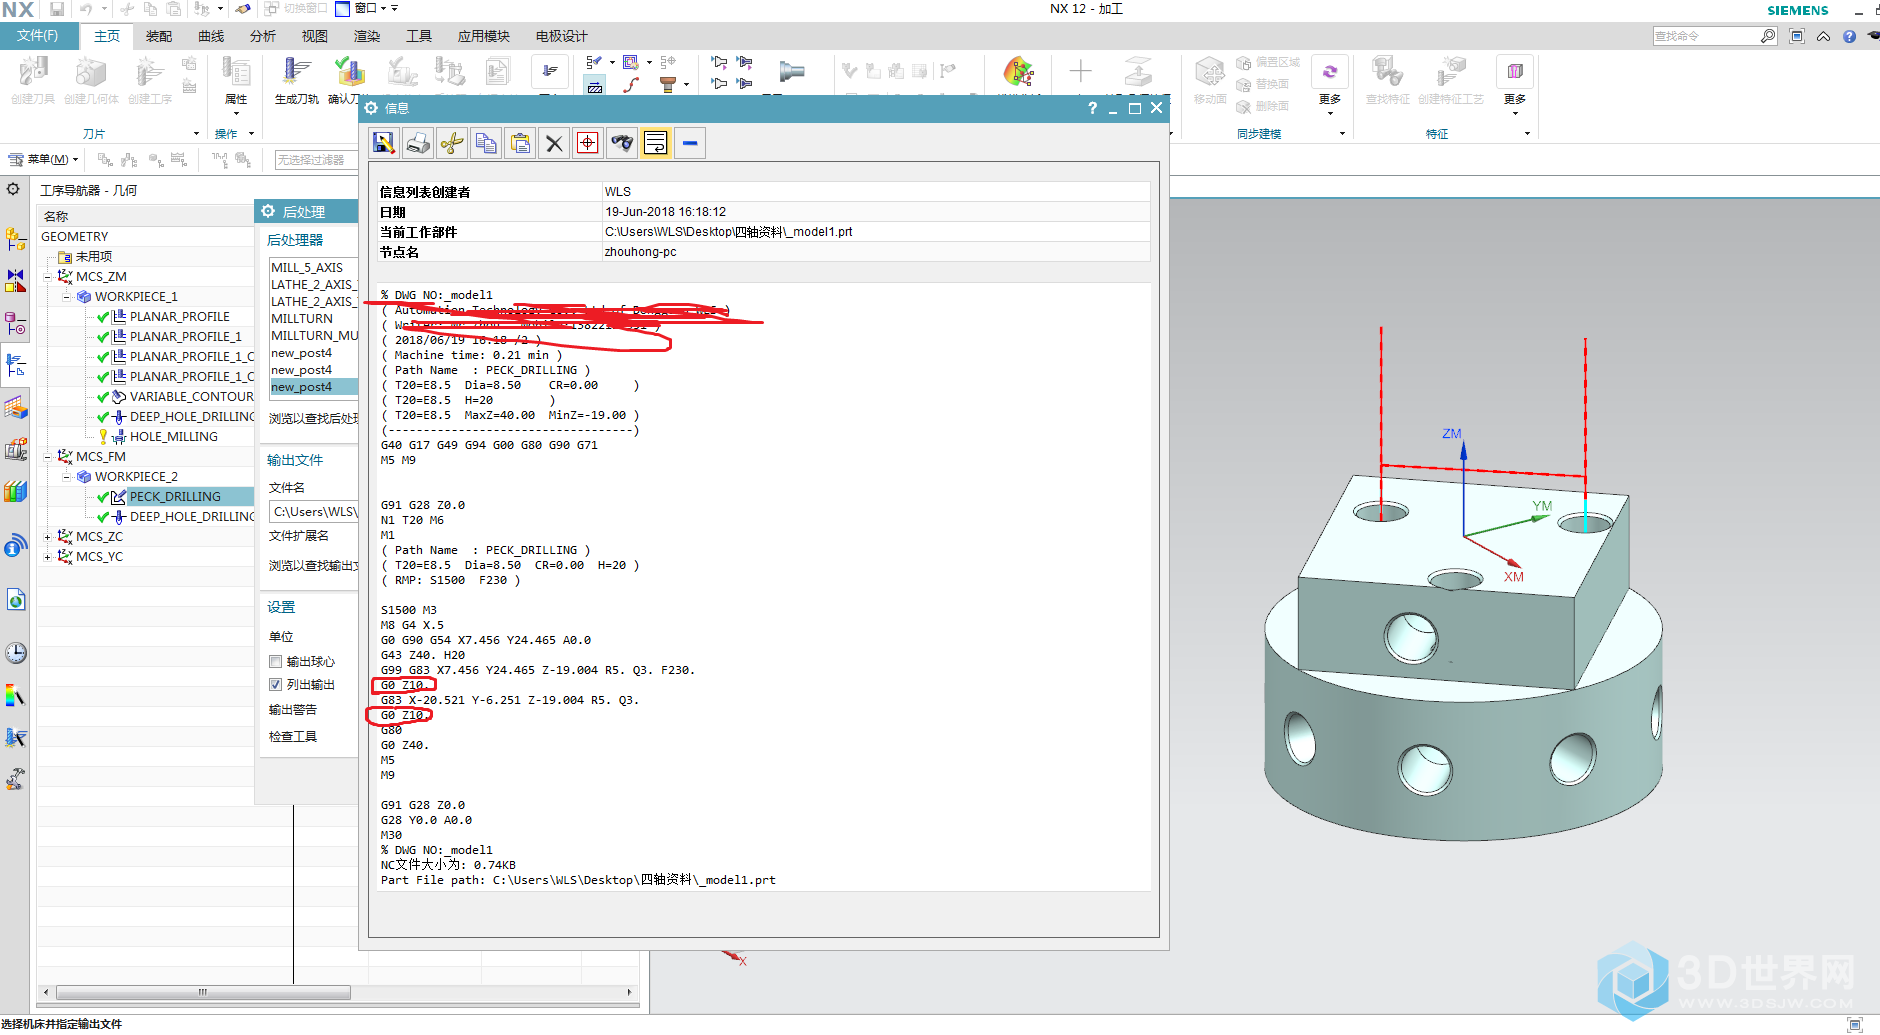Click the scissors Cut icon in 信息 window

(x=452, y=143)
